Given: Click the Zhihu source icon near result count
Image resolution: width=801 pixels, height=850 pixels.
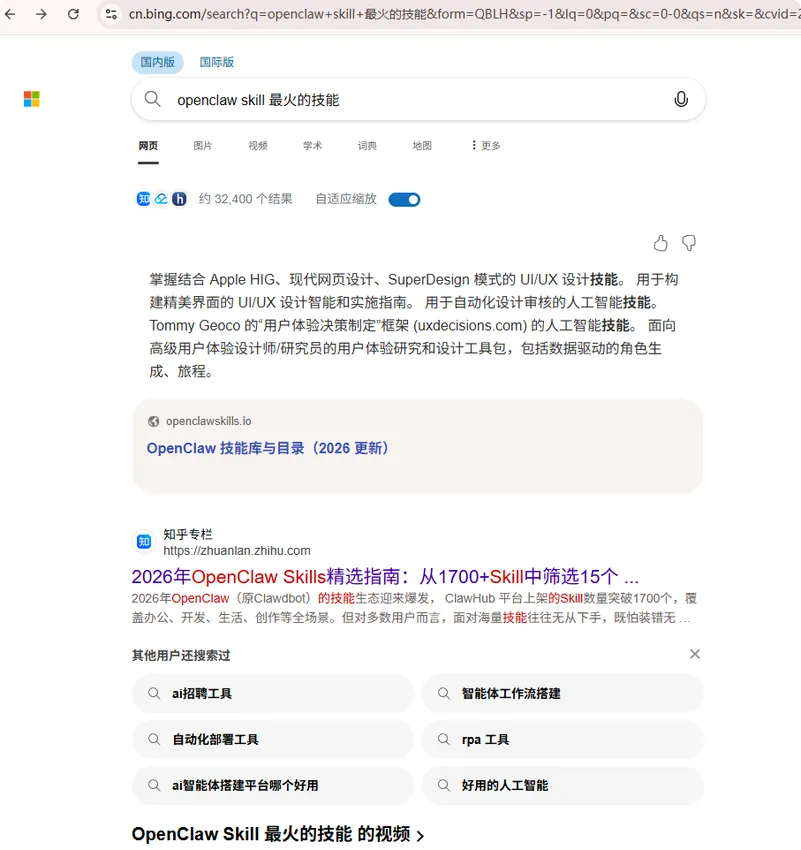Looking at the screenshot, I should (x=143, y=199).
